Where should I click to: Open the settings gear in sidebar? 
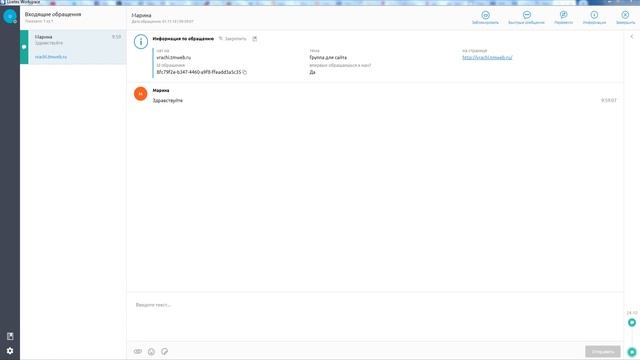click(10, 351)
